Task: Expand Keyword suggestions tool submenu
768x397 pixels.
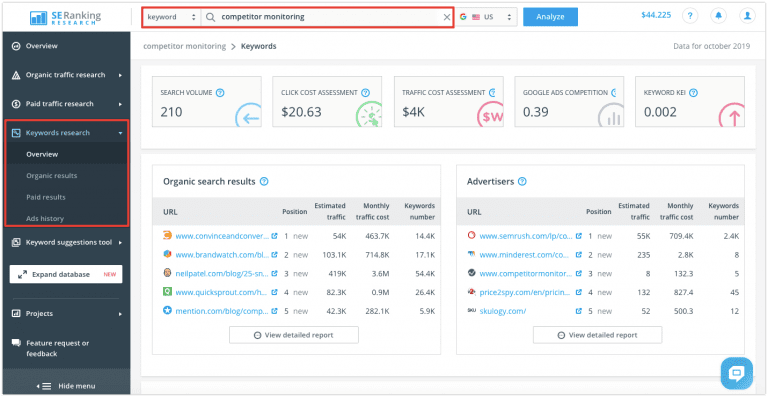Action: pyautogui.click(x=120, y=242)
